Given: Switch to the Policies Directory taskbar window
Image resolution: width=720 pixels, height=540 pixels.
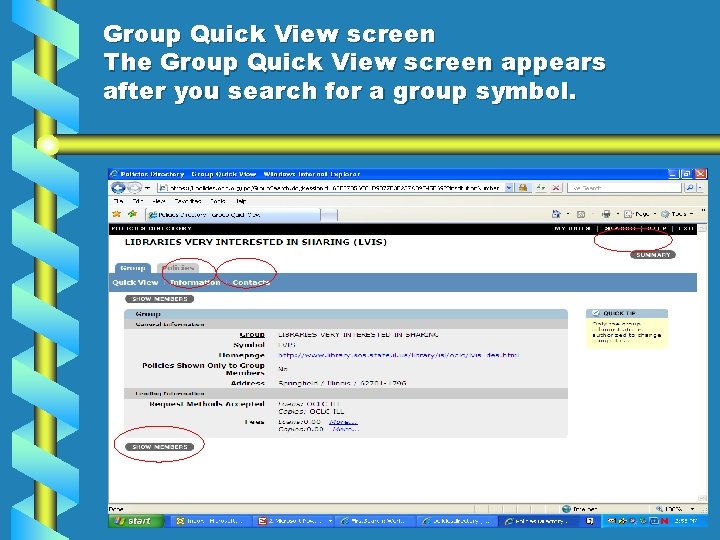Looking at the screenshot, I should coord(539,521).
